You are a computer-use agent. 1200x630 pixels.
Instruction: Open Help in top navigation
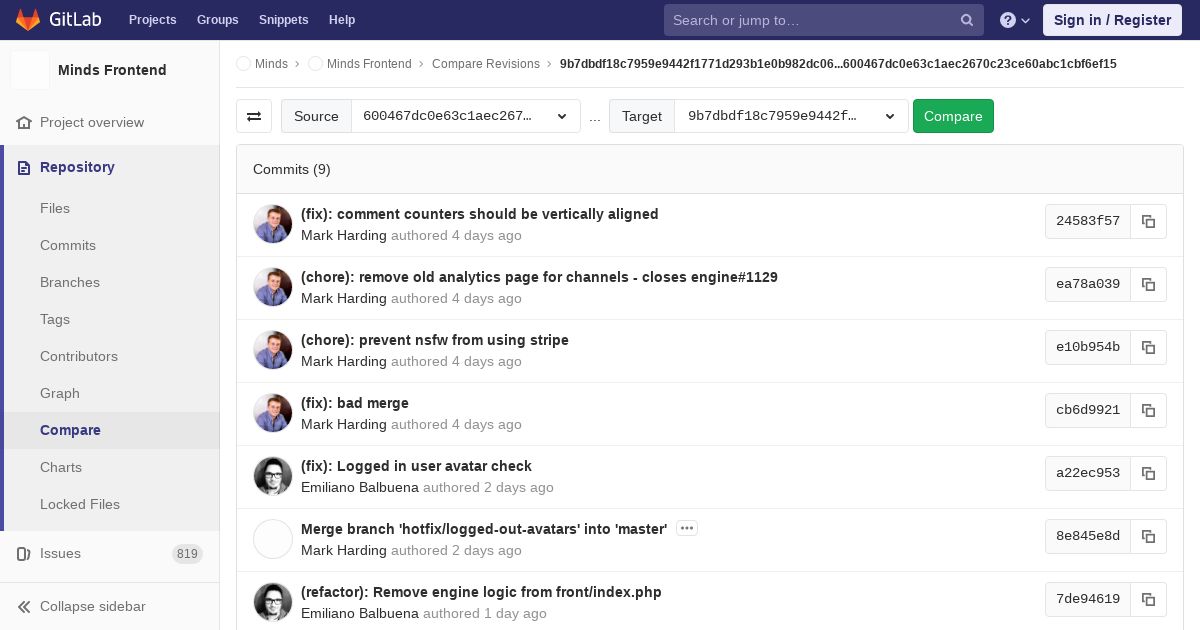342,20
